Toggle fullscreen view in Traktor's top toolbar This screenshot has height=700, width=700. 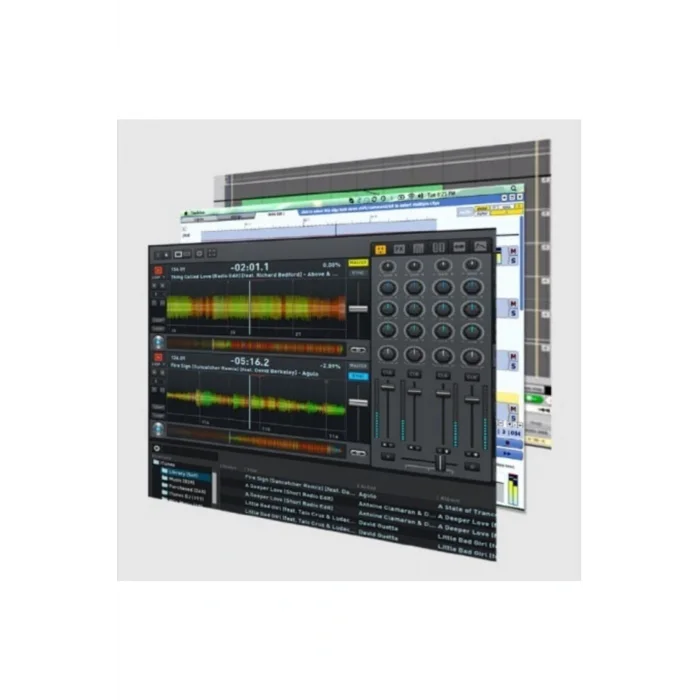coord(212,253)
